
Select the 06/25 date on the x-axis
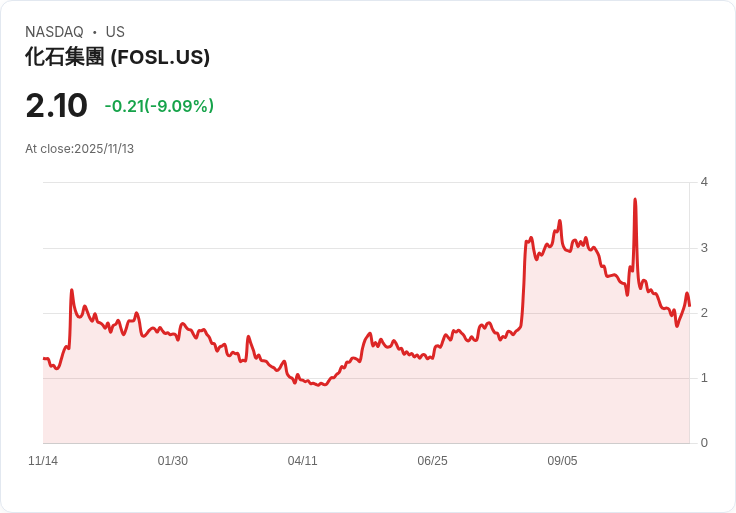coord(432,461)
